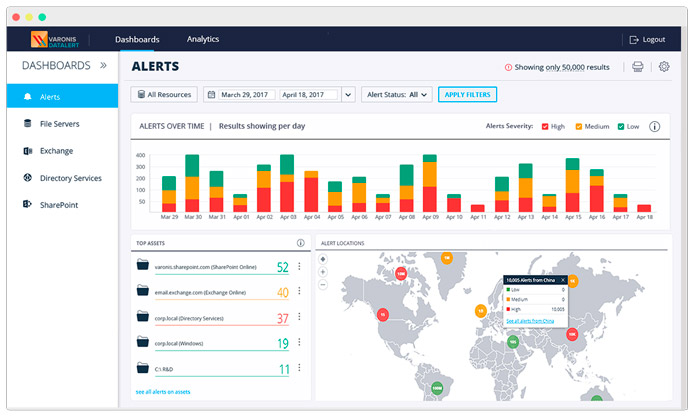
Task: Click the orange alert marker over Greenland
Action: 447,258
